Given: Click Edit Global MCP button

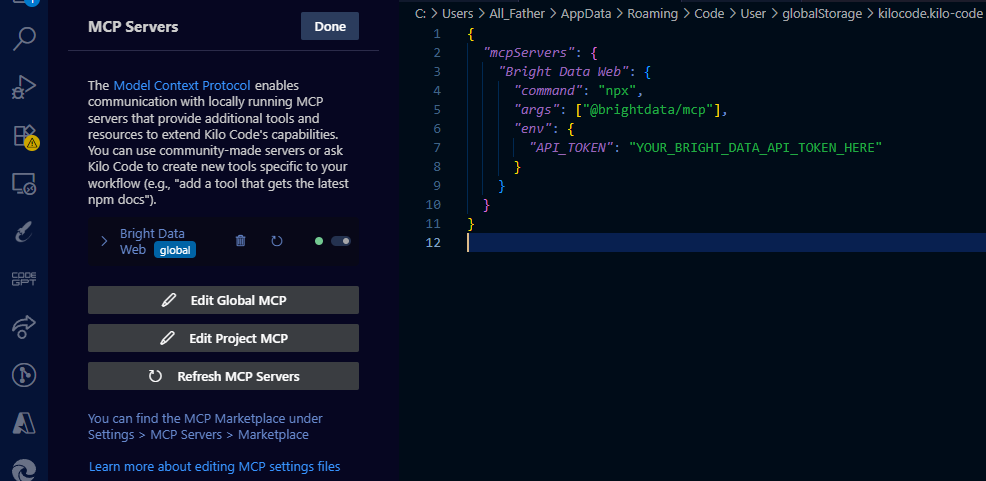Looking at the screenshot, I should tap(223, 300).
